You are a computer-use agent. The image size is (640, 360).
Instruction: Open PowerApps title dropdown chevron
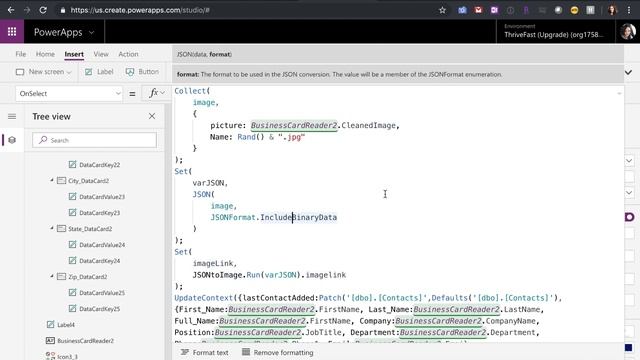[x=91, y=32]
